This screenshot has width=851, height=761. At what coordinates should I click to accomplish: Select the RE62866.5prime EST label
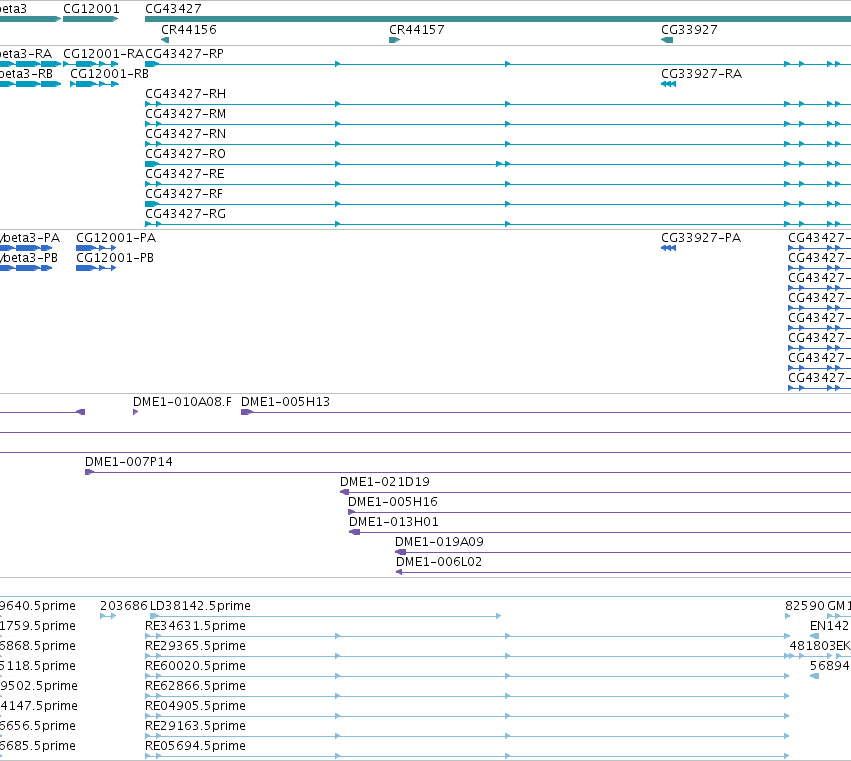195,686
